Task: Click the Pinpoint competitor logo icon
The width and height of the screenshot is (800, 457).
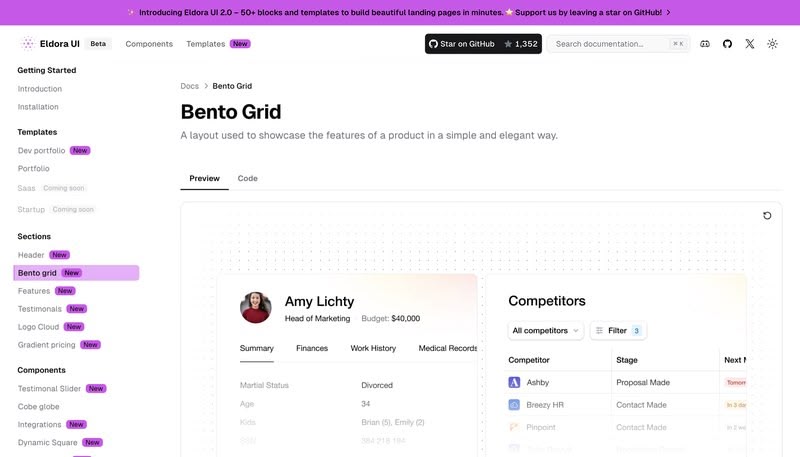Action: click(x=514, y=427)
